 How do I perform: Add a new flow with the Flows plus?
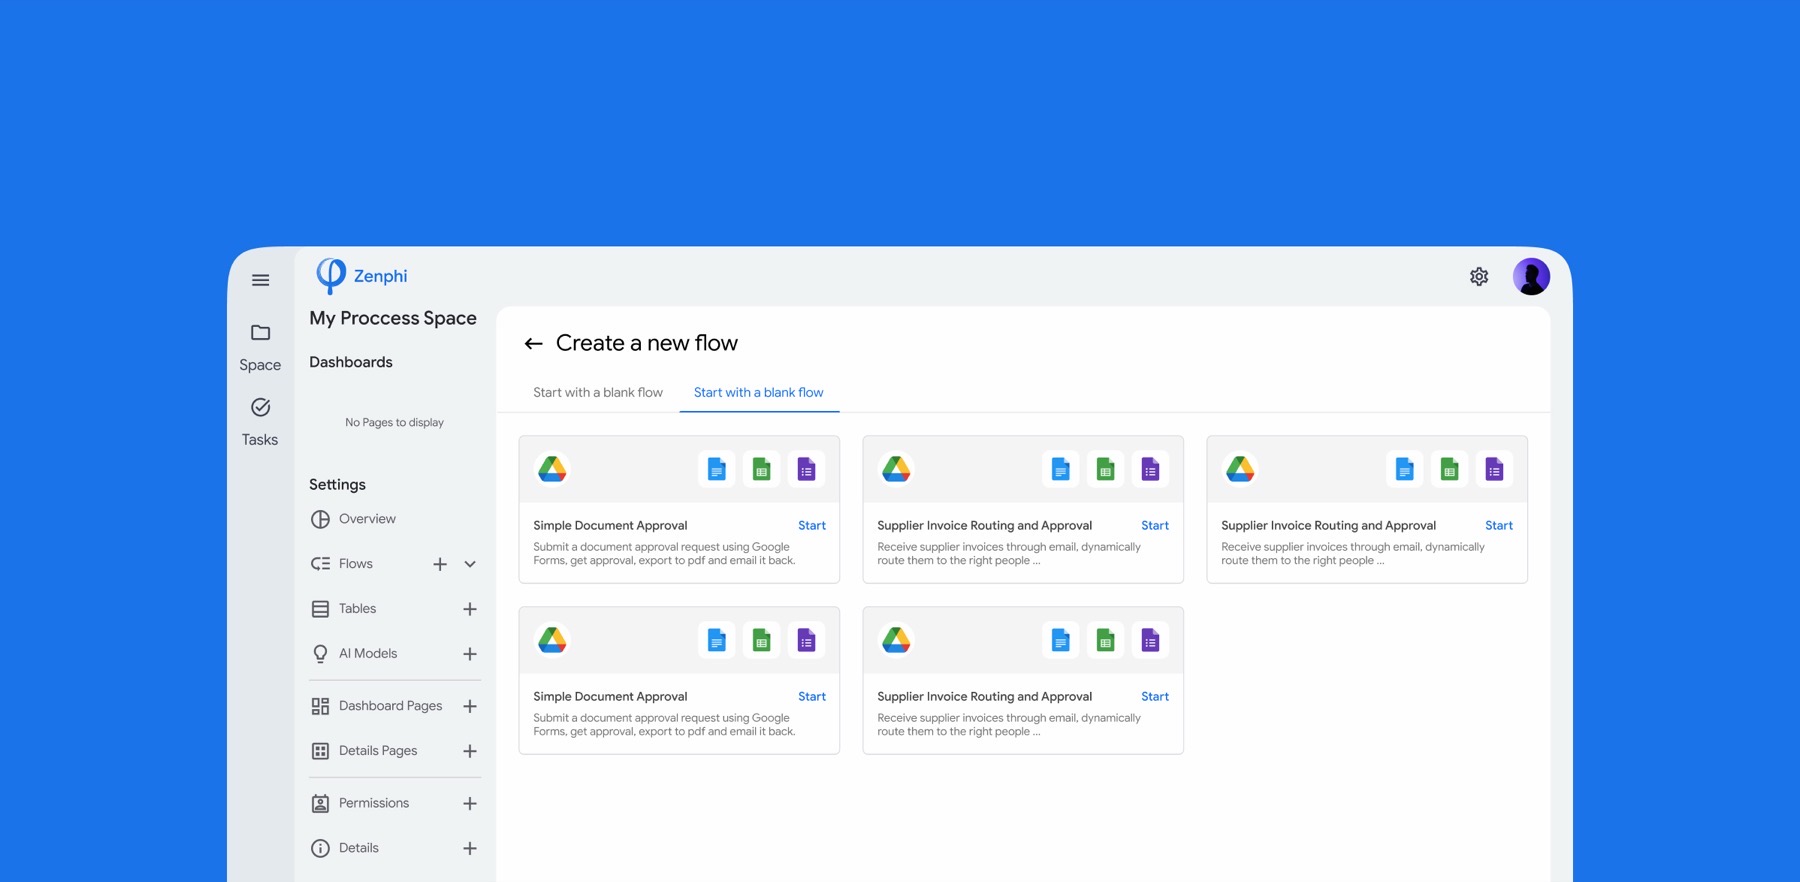[x=440, y=564]
